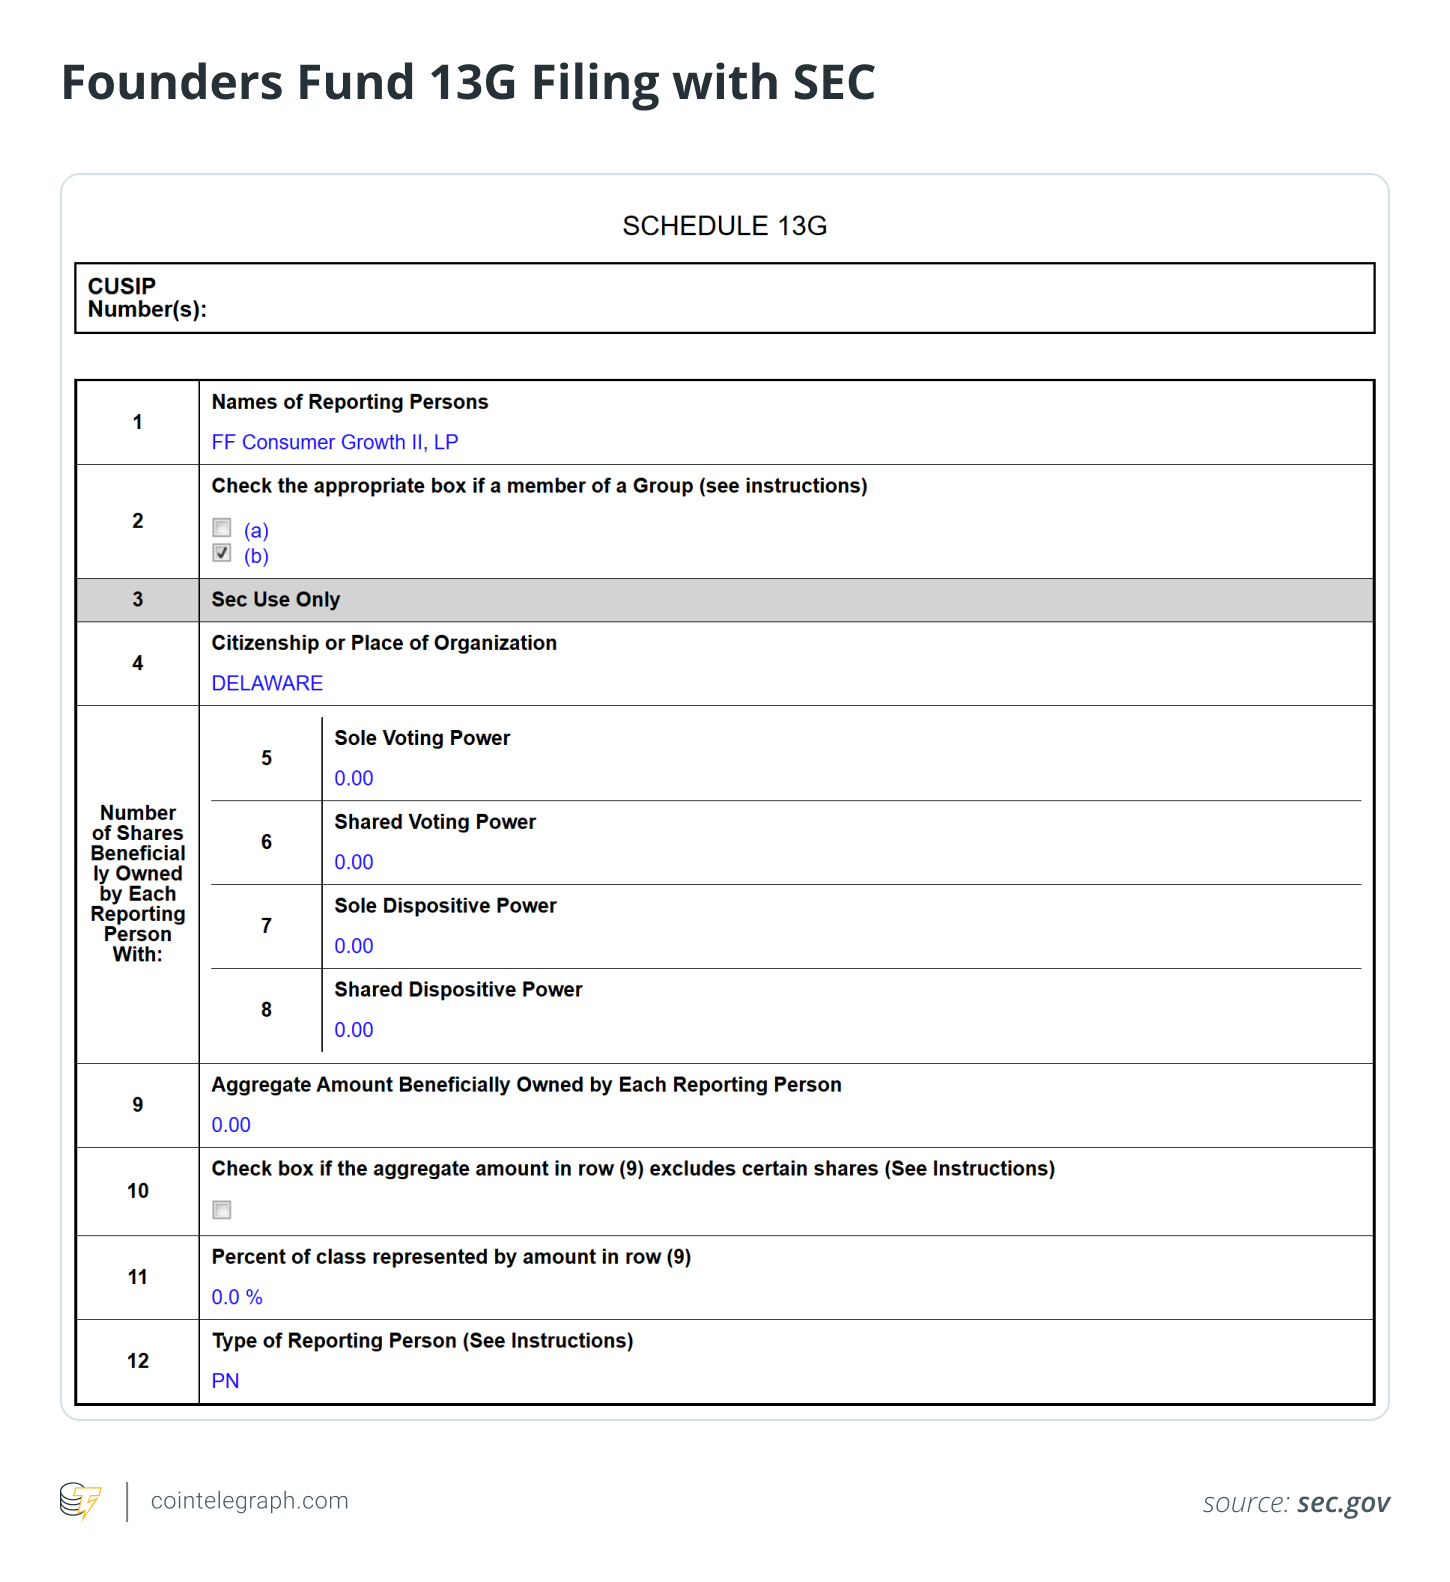Click the Shared Voting Power value
Screen dimensions: 1450x1582
354,862
